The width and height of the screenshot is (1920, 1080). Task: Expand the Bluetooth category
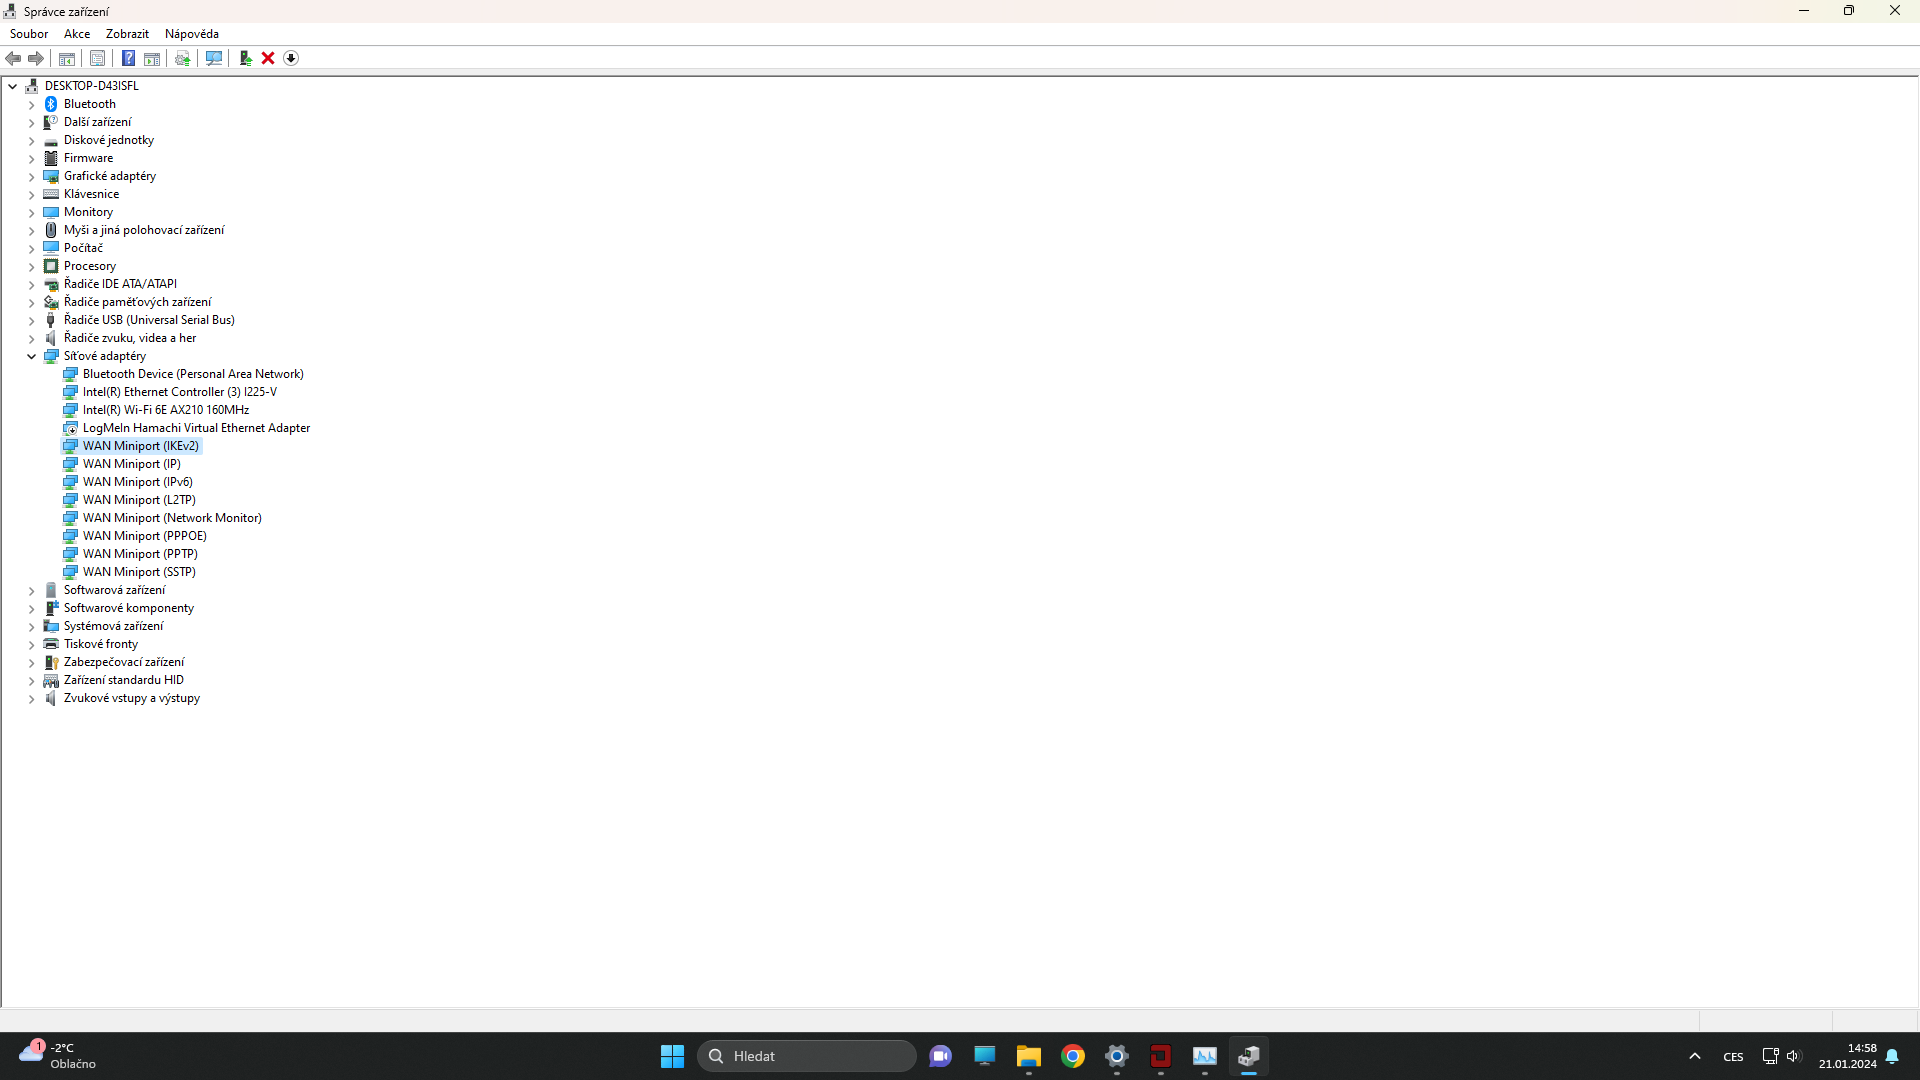31,104
